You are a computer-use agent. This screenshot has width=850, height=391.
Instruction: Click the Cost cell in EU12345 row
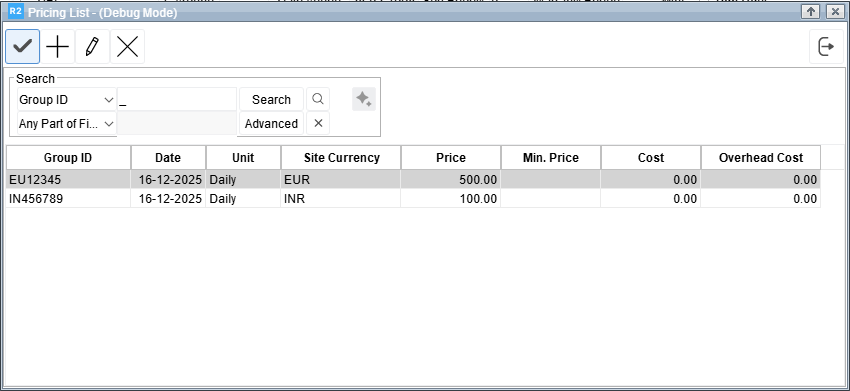coord(651,180)
